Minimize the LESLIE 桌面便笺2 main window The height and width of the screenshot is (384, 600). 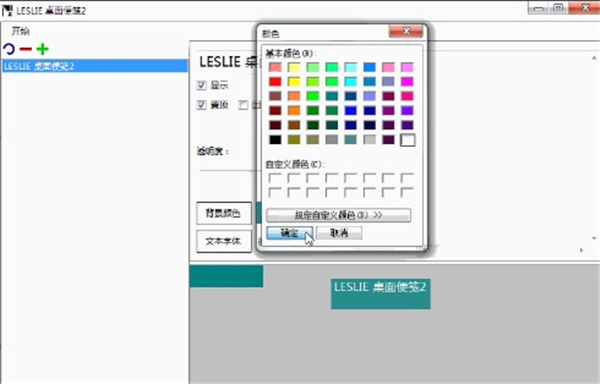click(x=538, y=8)
